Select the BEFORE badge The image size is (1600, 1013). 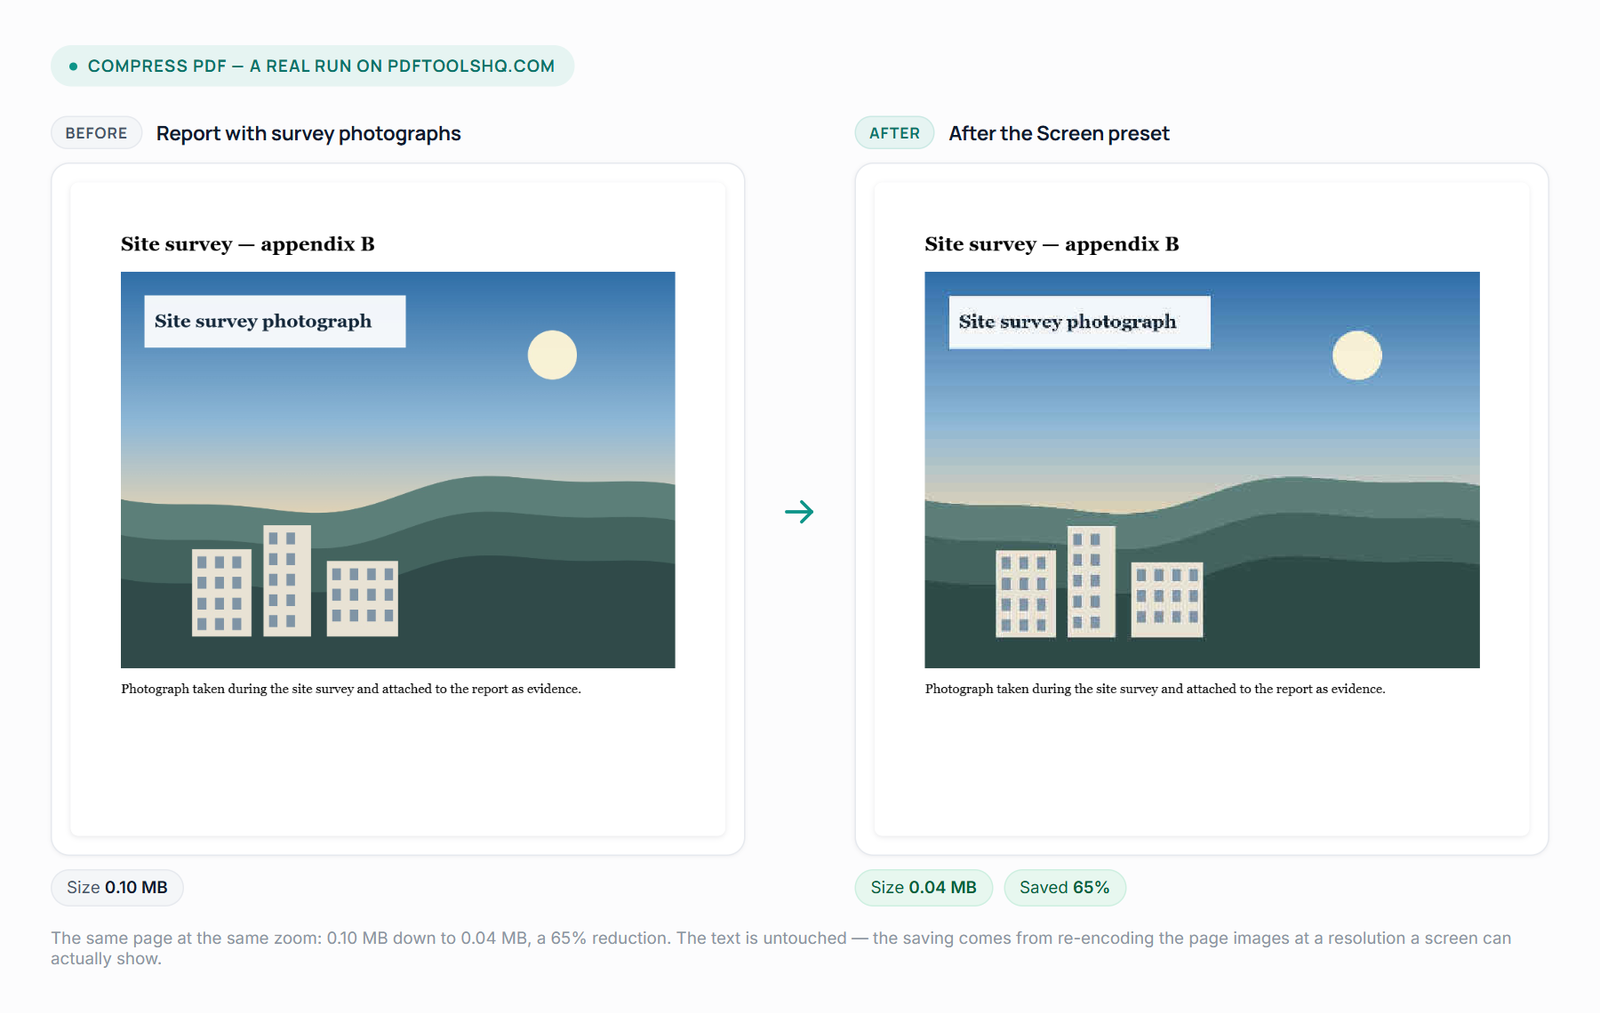coord(96,133)
